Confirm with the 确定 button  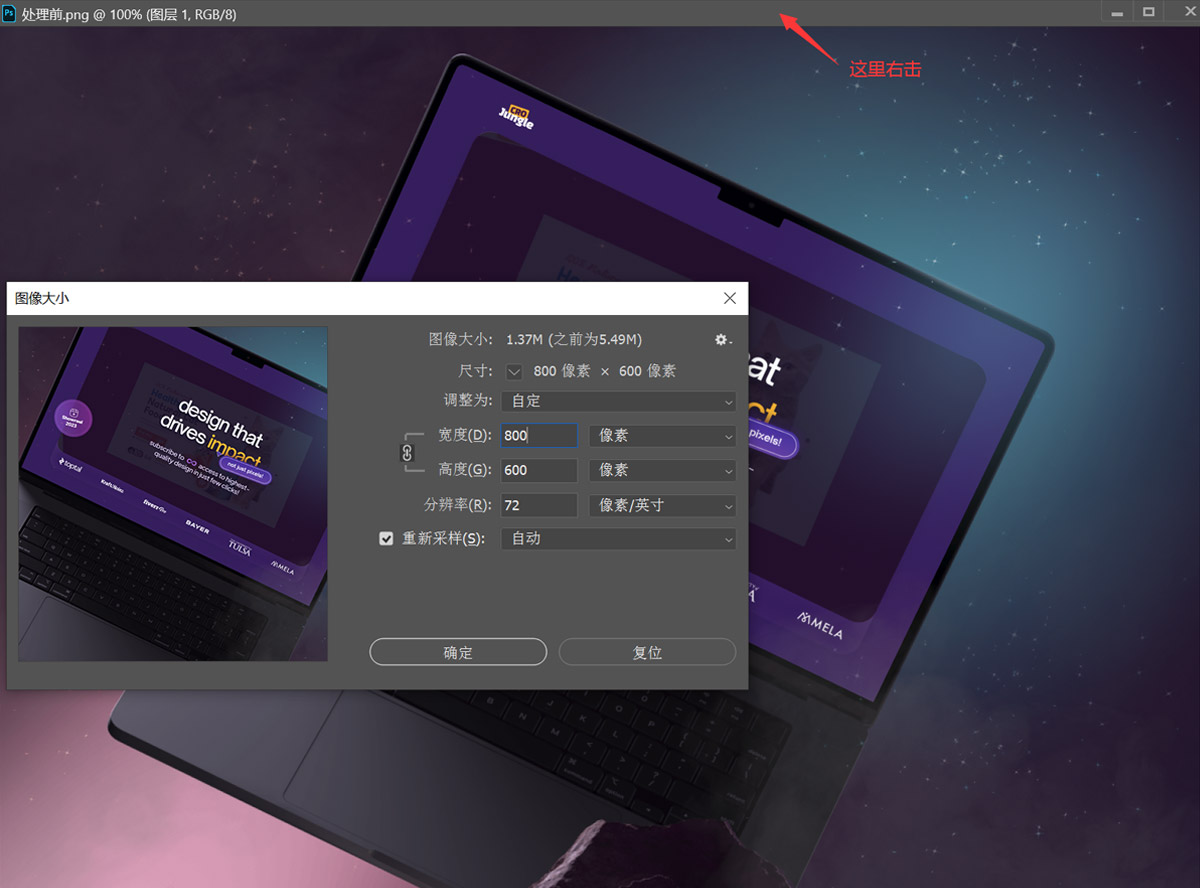pyautogui.click(x=458, y=652)
